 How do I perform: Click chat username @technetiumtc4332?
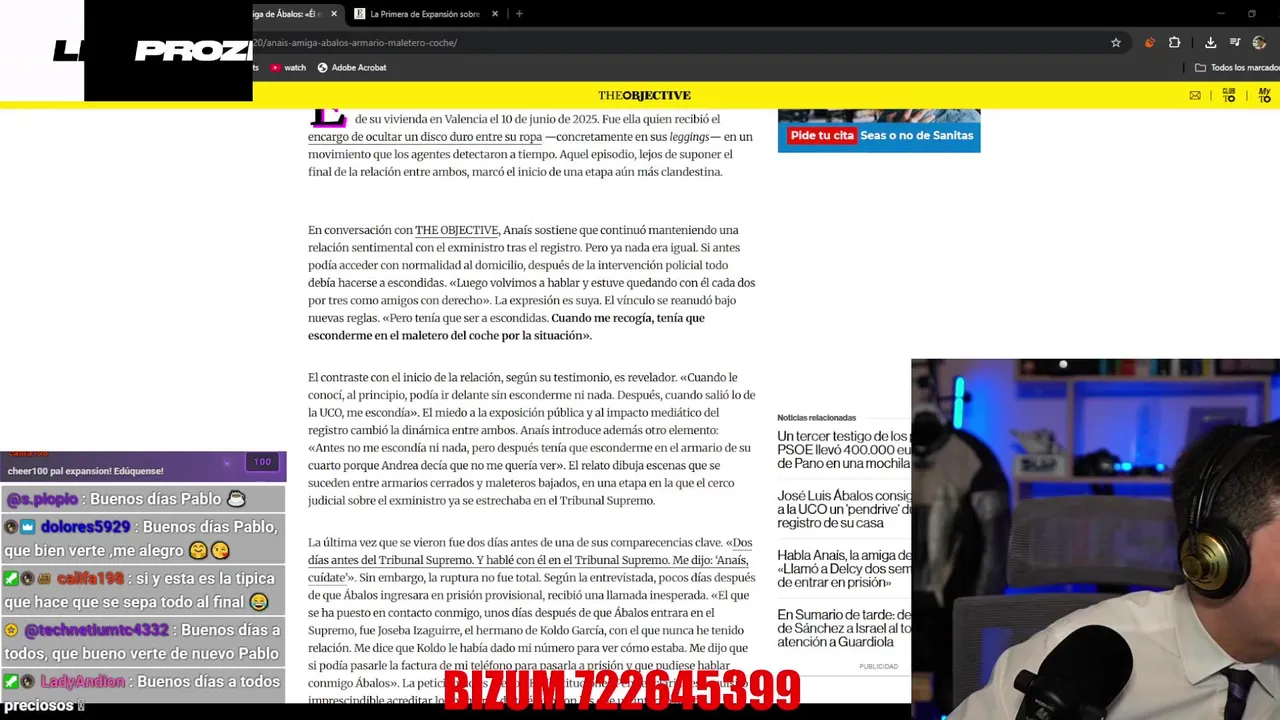point(97,630)
